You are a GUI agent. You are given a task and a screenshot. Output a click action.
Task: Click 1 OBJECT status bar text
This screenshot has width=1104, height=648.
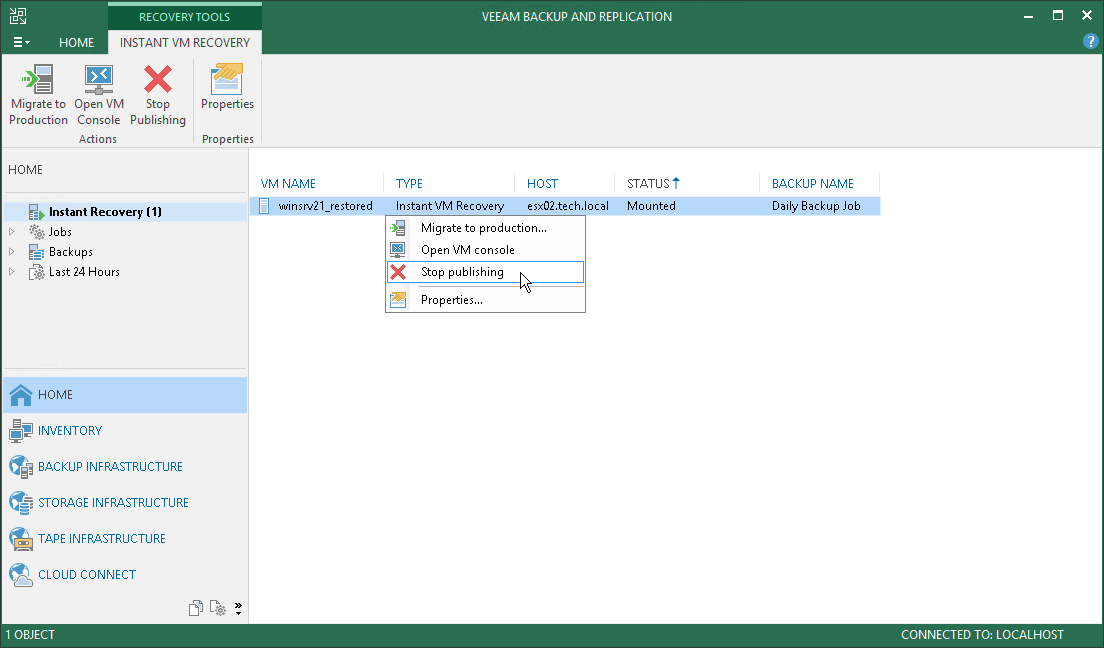[x=30, y=635]
